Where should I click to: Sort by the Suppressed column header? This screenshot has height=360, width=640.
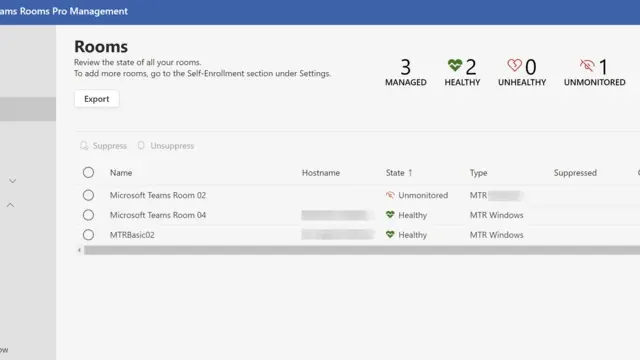[x=575, y=173]
